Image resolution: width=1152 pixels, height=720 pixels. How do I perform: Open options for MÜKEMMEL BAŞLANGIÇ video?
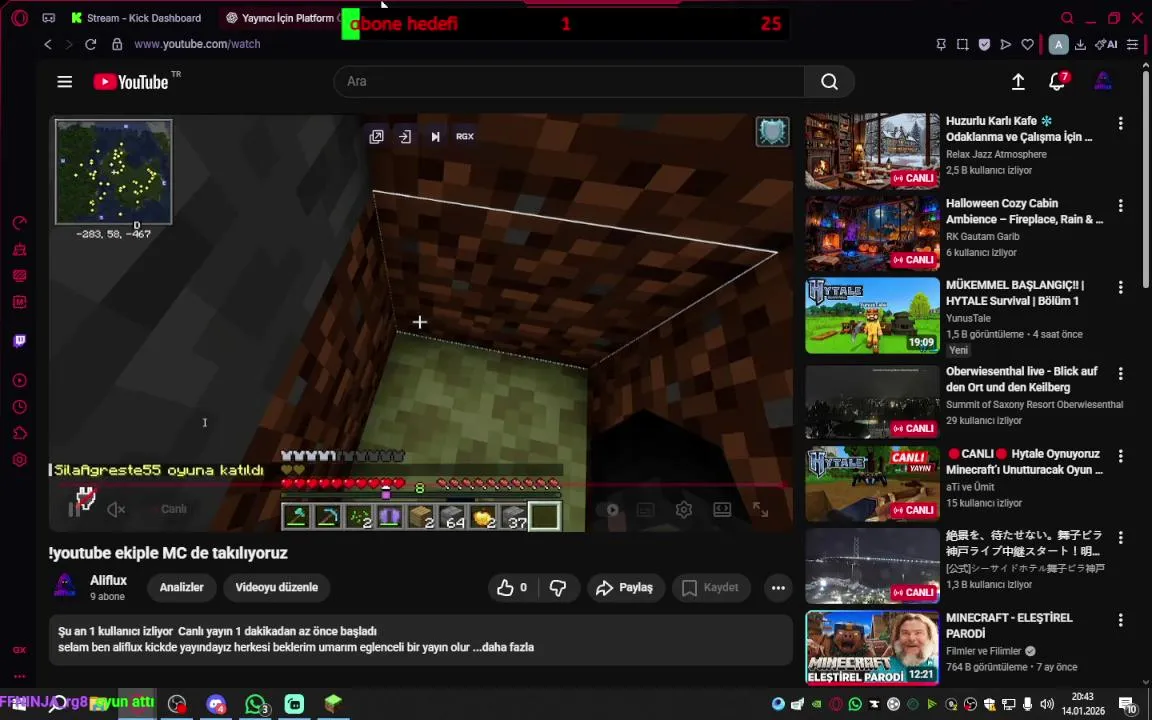1120,287
